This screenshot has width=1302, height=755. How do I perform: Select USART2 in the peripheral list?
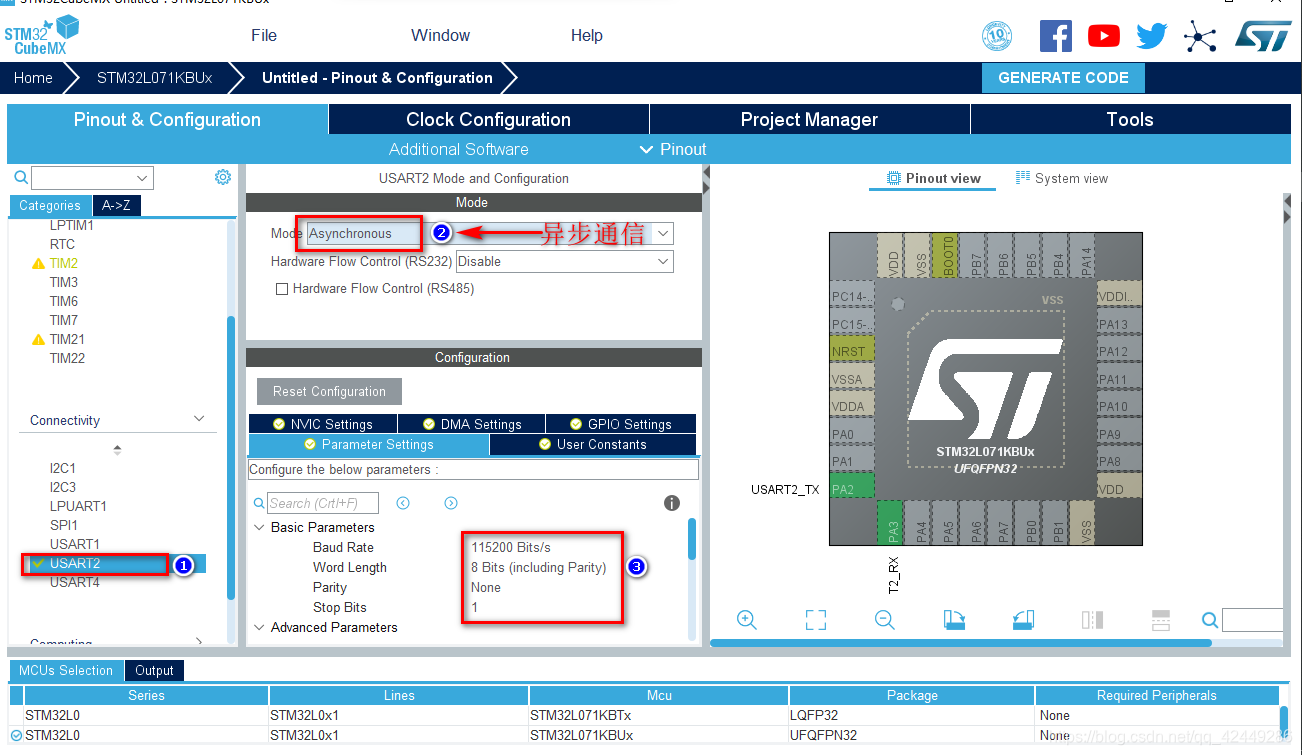[75, 563]
